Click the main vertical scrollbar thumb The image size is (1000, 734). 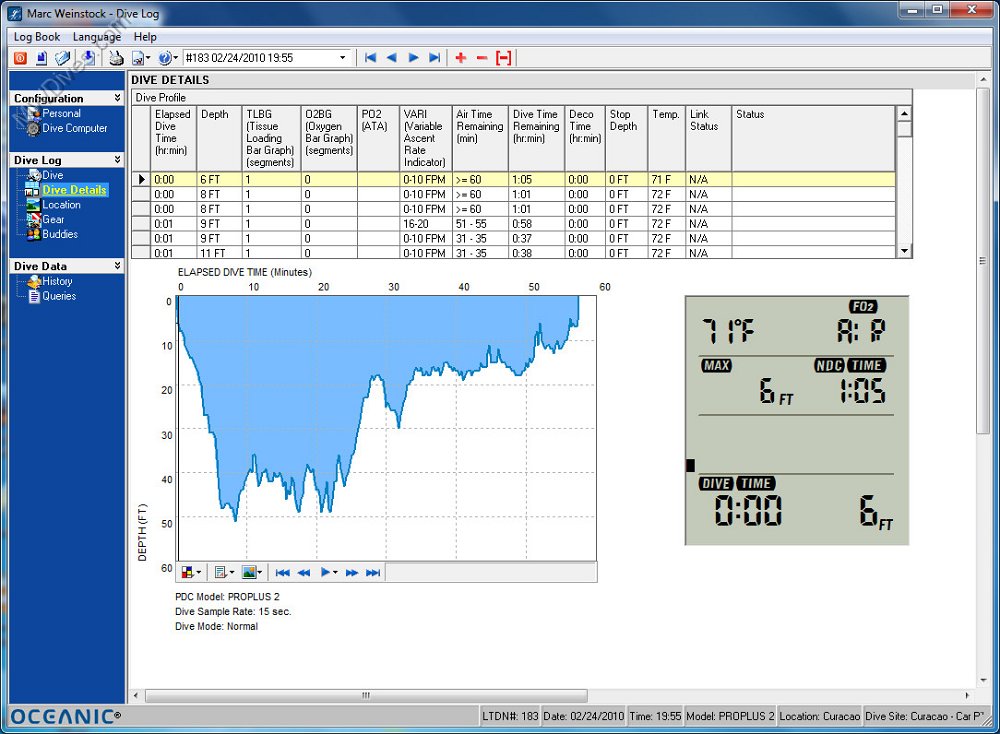[x=982, y=261]
